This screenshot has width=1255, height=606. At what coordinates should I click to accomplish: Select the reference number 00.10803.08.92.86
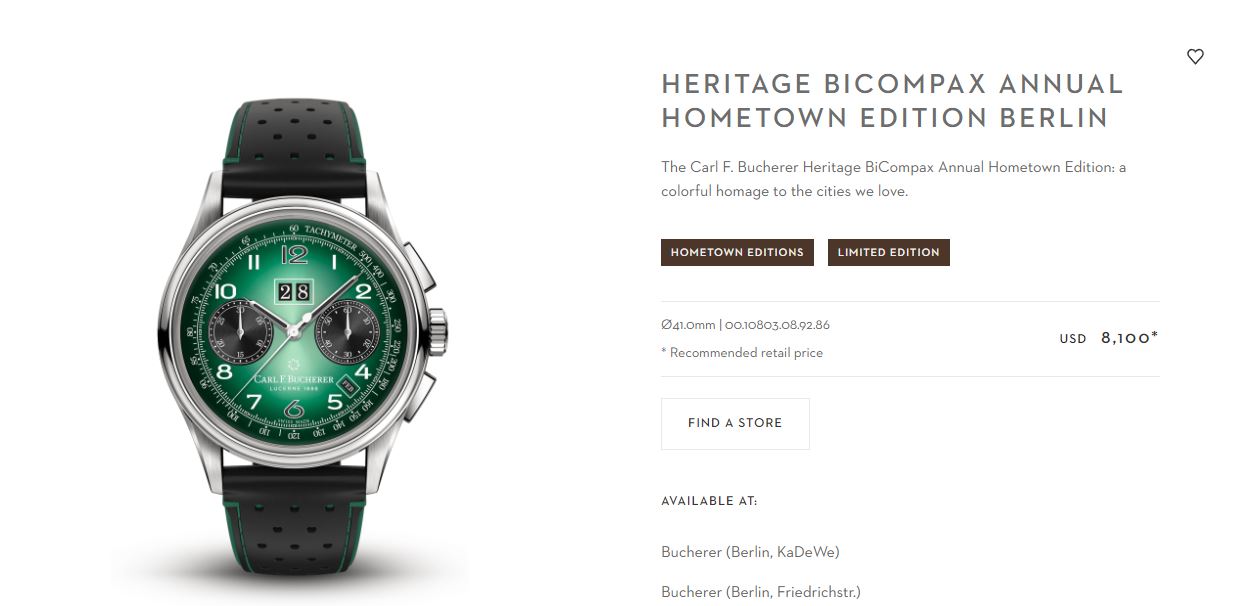777,325
